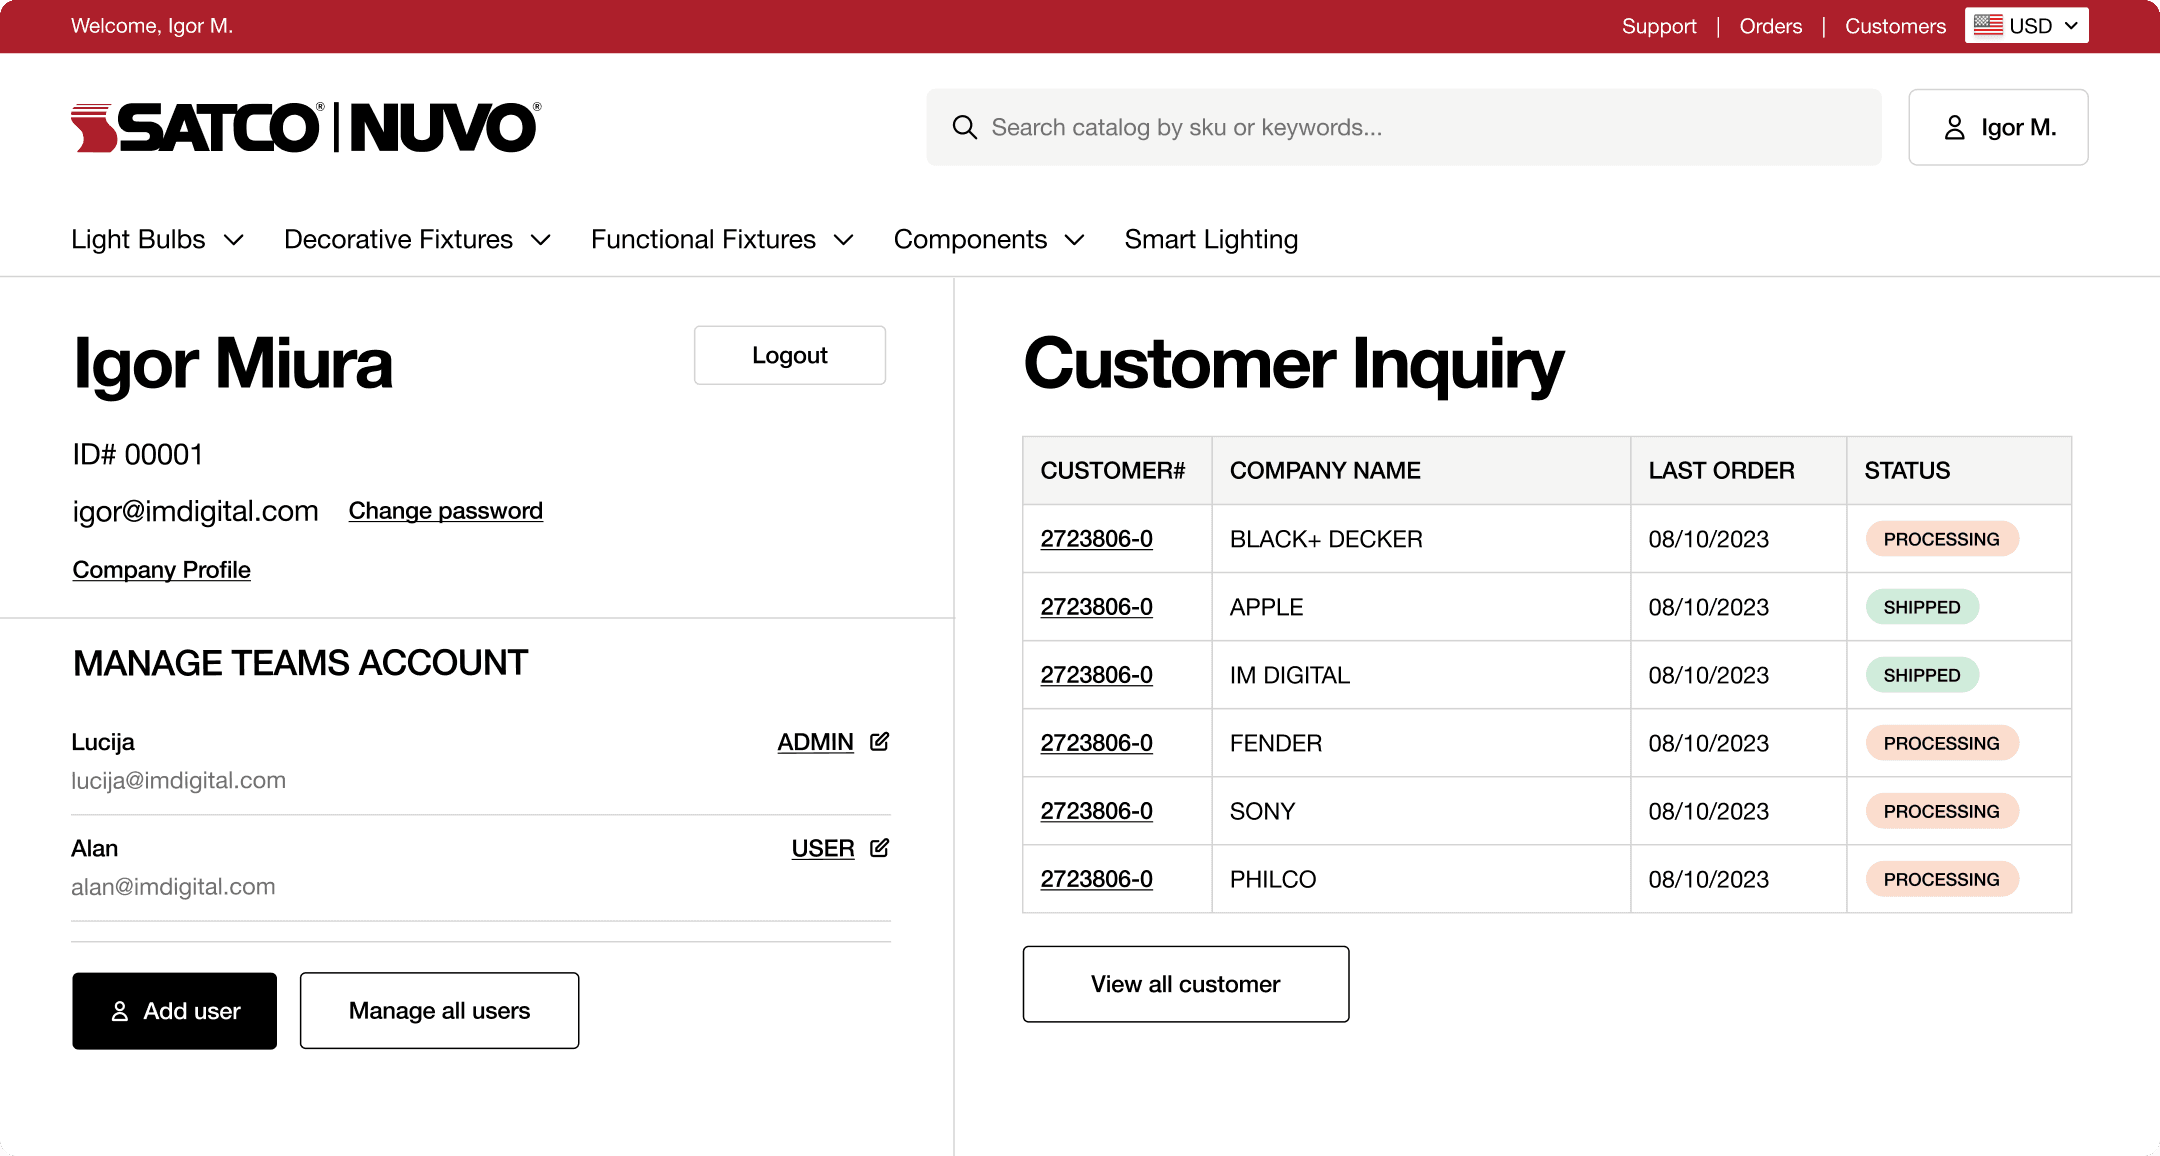Click the edit icon beside Lucija's ADMIN role
The height and width of the screenshot is (1156, 2160).
pos(879,741)
